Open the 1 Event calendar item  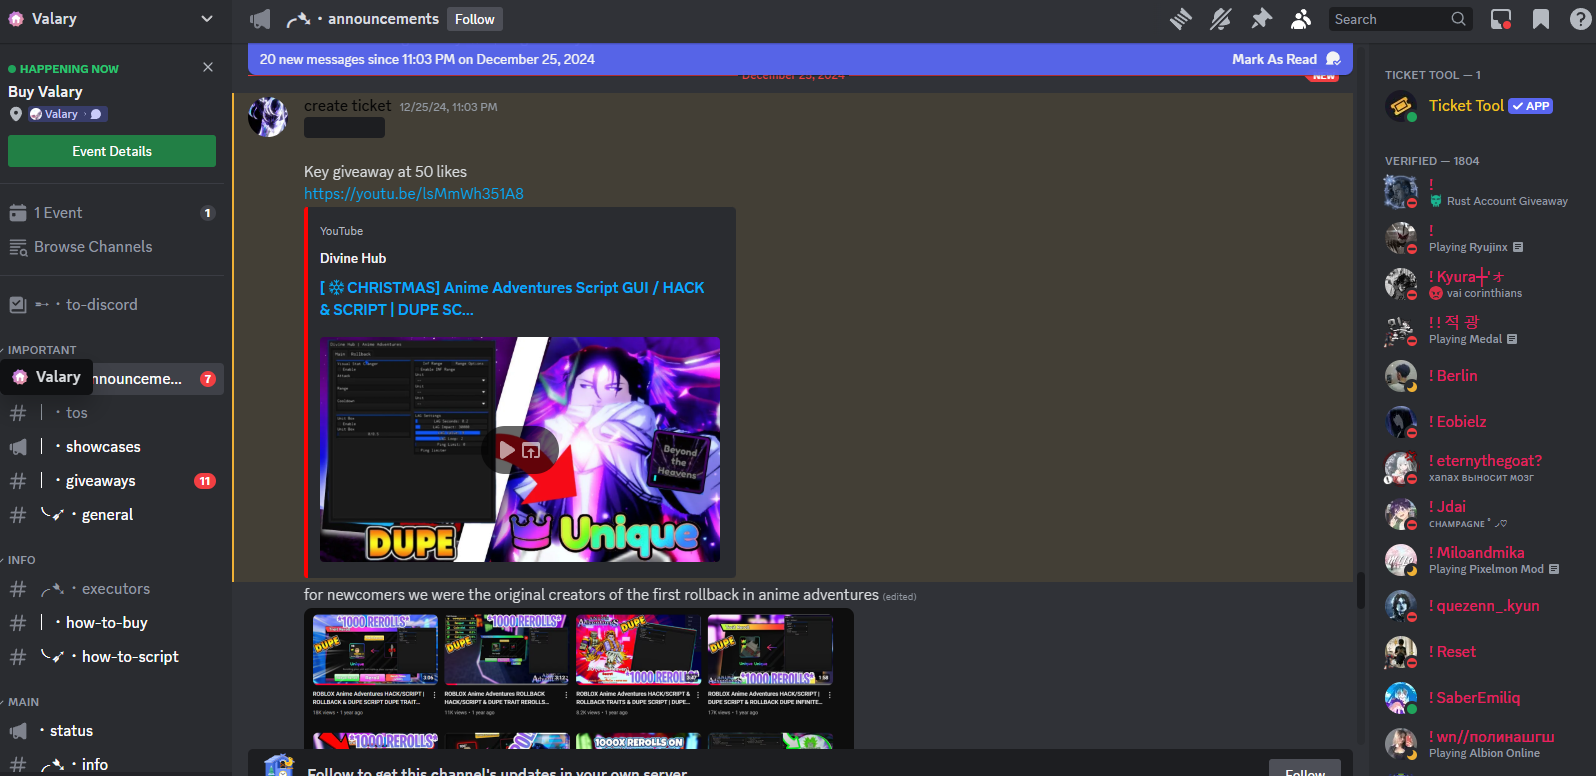tap(112, 213)
